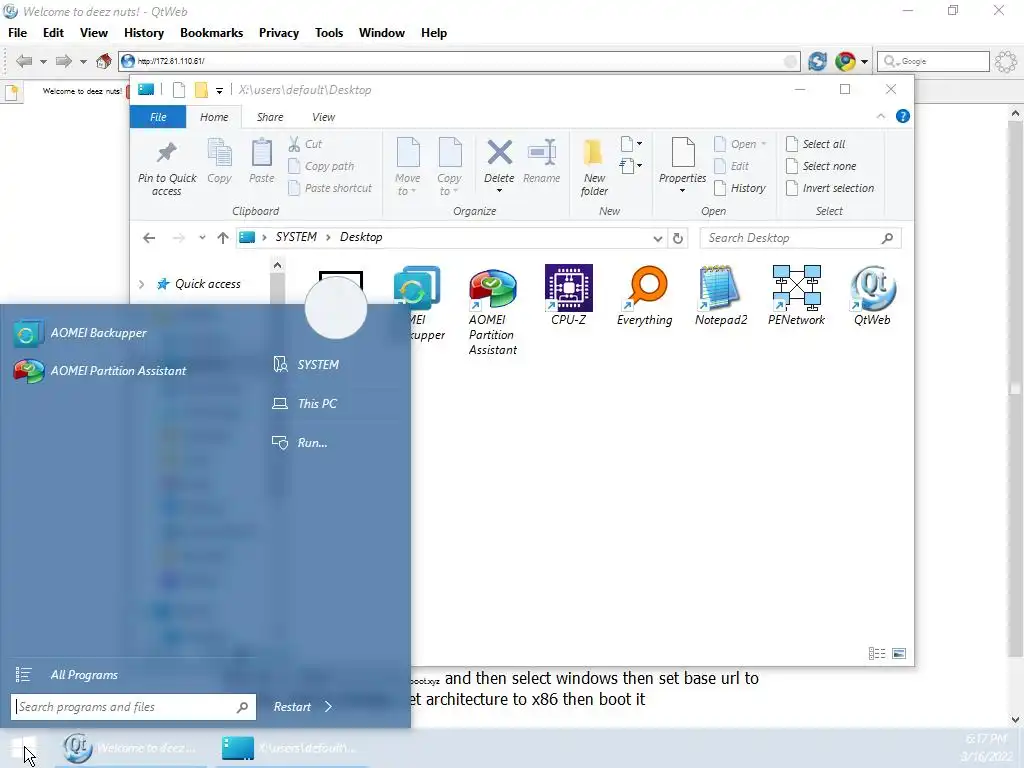
Task: Refresh the Explorer address bar
Action: tap(678, 238)
